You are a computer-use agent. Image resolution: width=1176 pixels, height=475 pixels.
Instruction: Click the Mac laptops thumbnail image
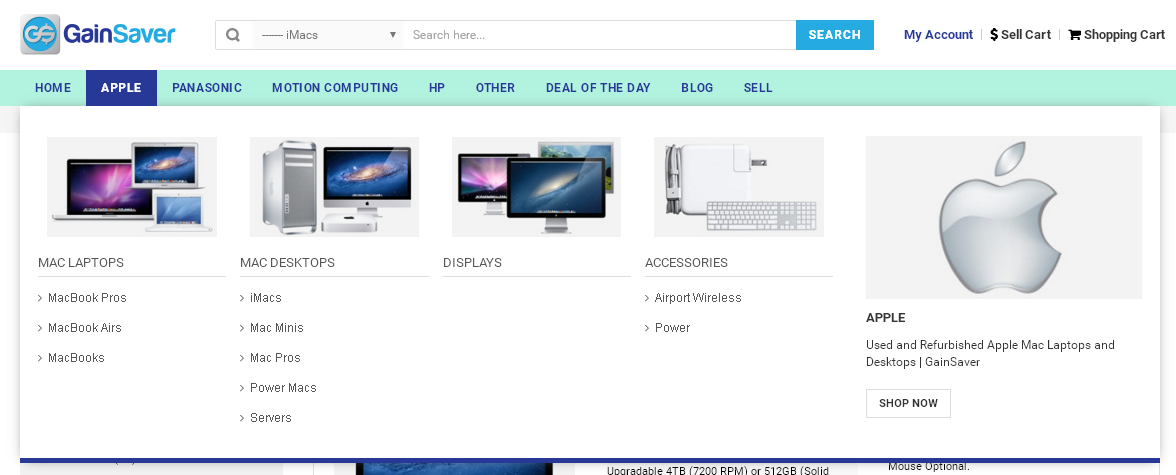click(x=132, y=187)
